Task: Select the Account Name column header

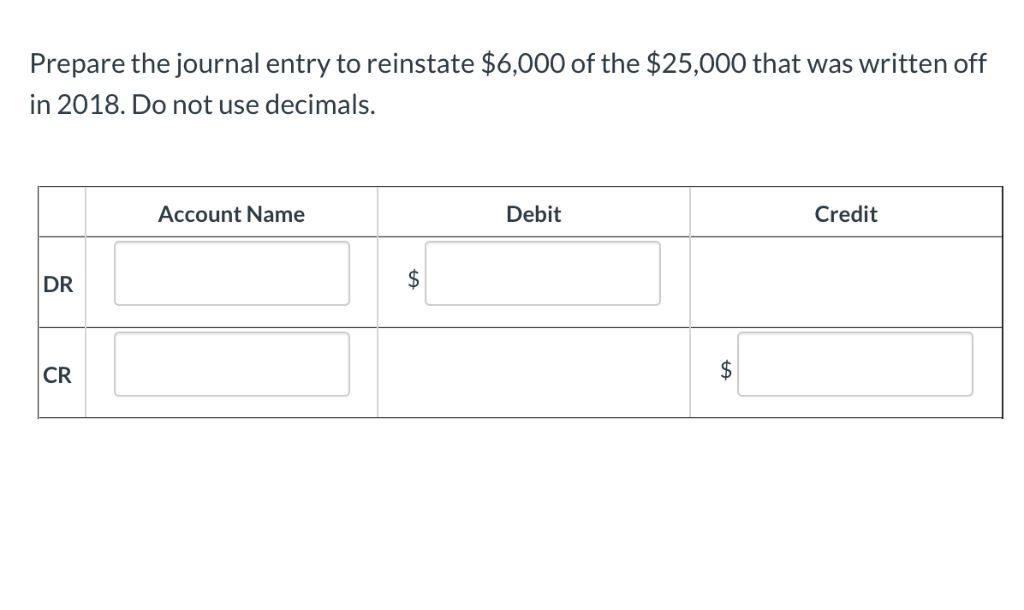Action: (x=231, y=213)
